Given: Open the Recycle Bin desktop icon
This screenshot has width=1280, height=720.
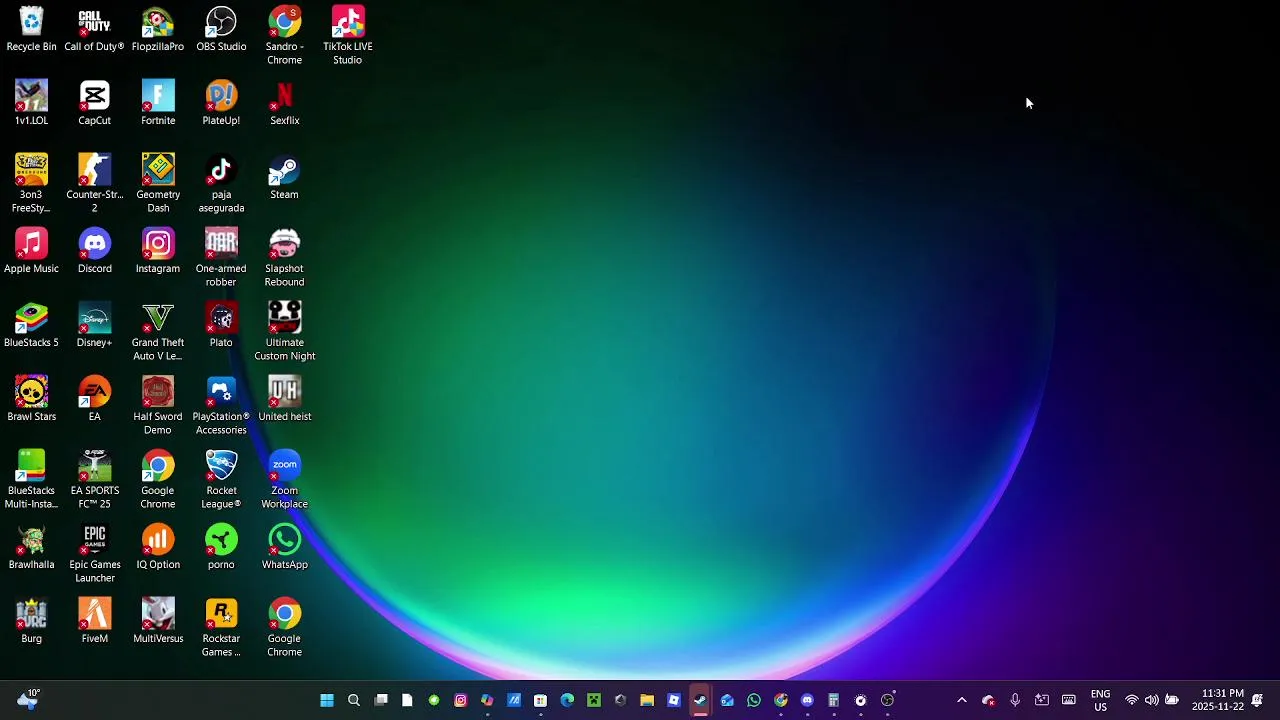Looking at the screenshot, I should [x=31, y=30].
